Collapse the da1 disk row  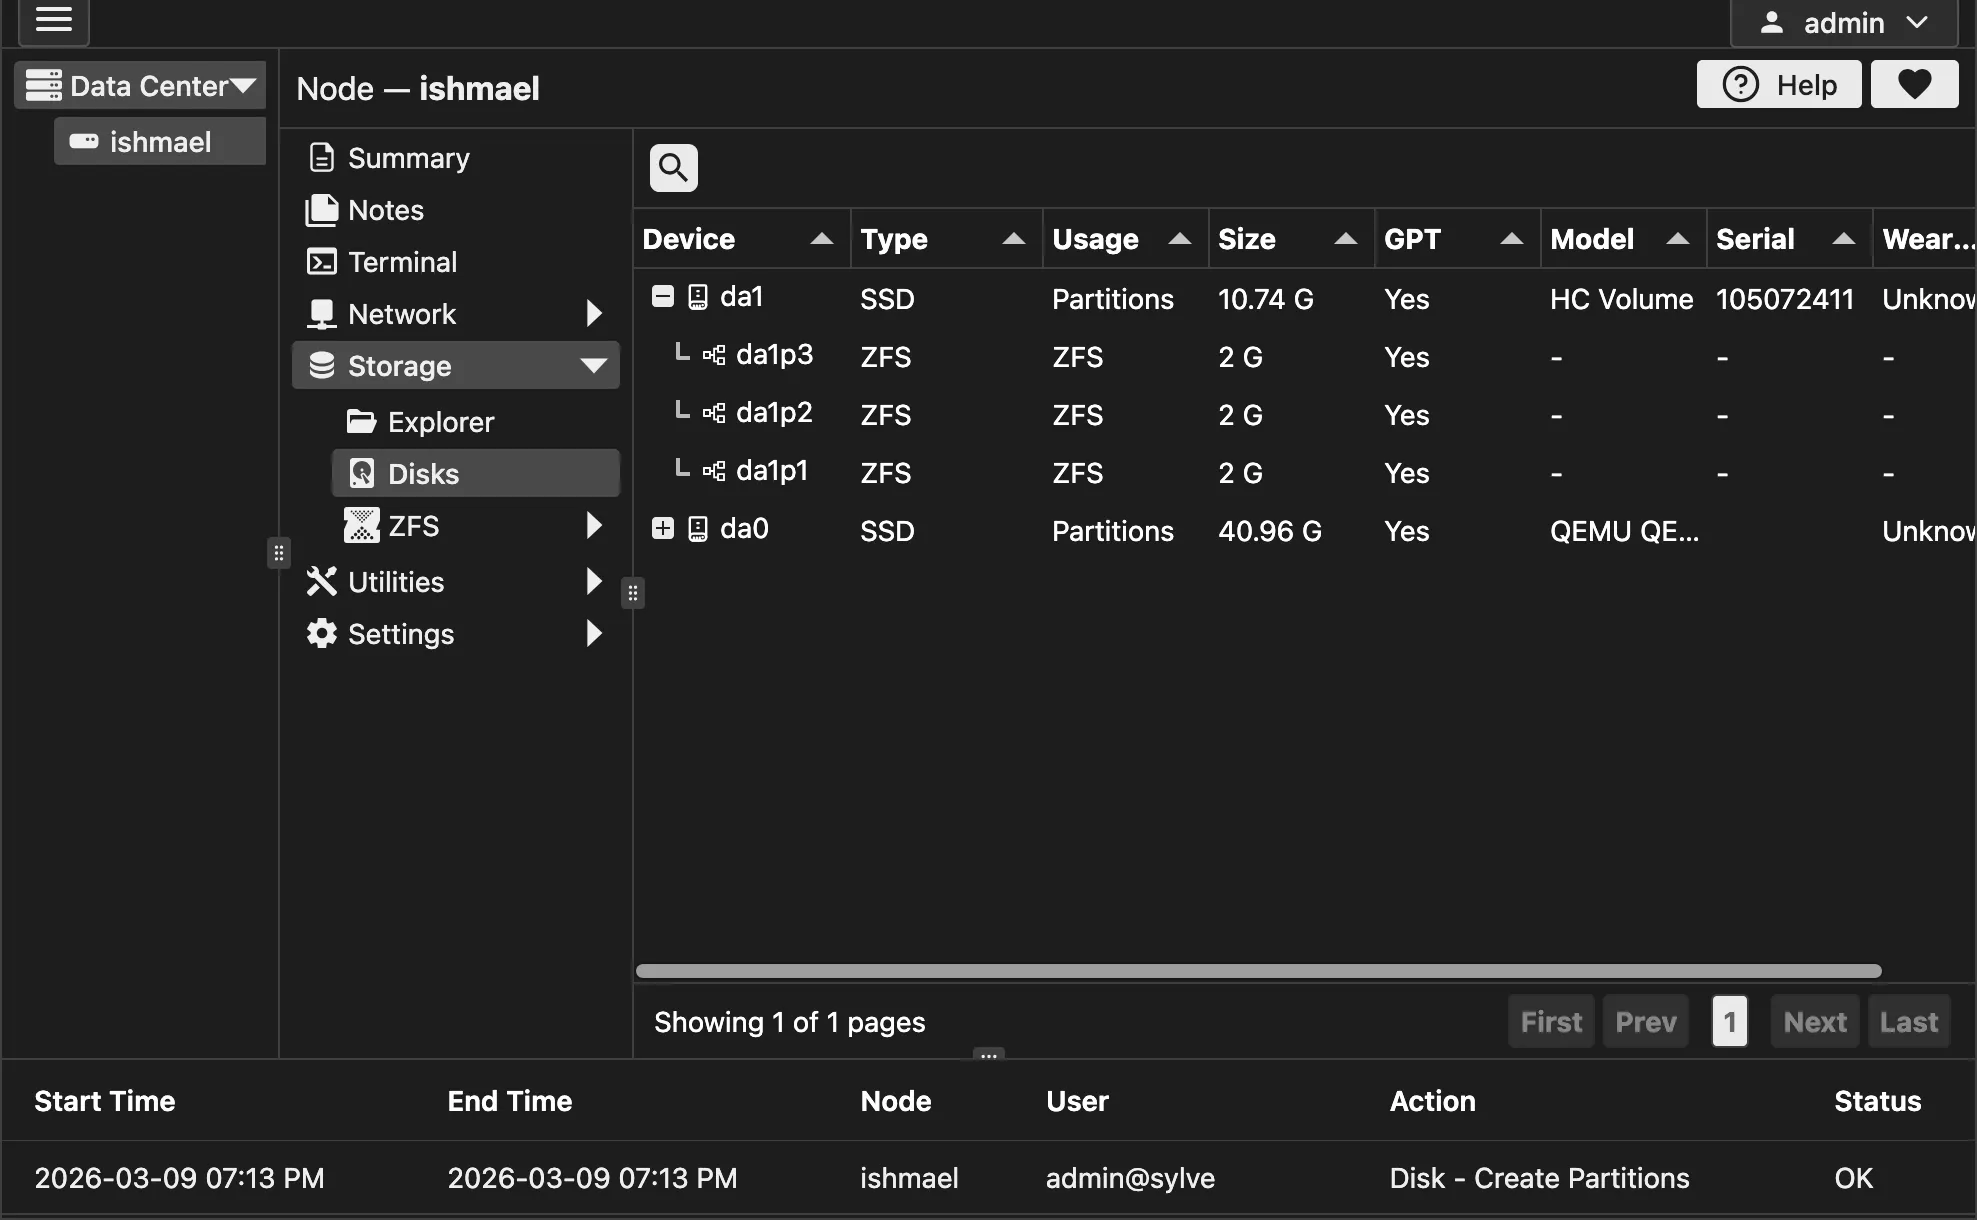pyautogui.click(x=663, y=297)
